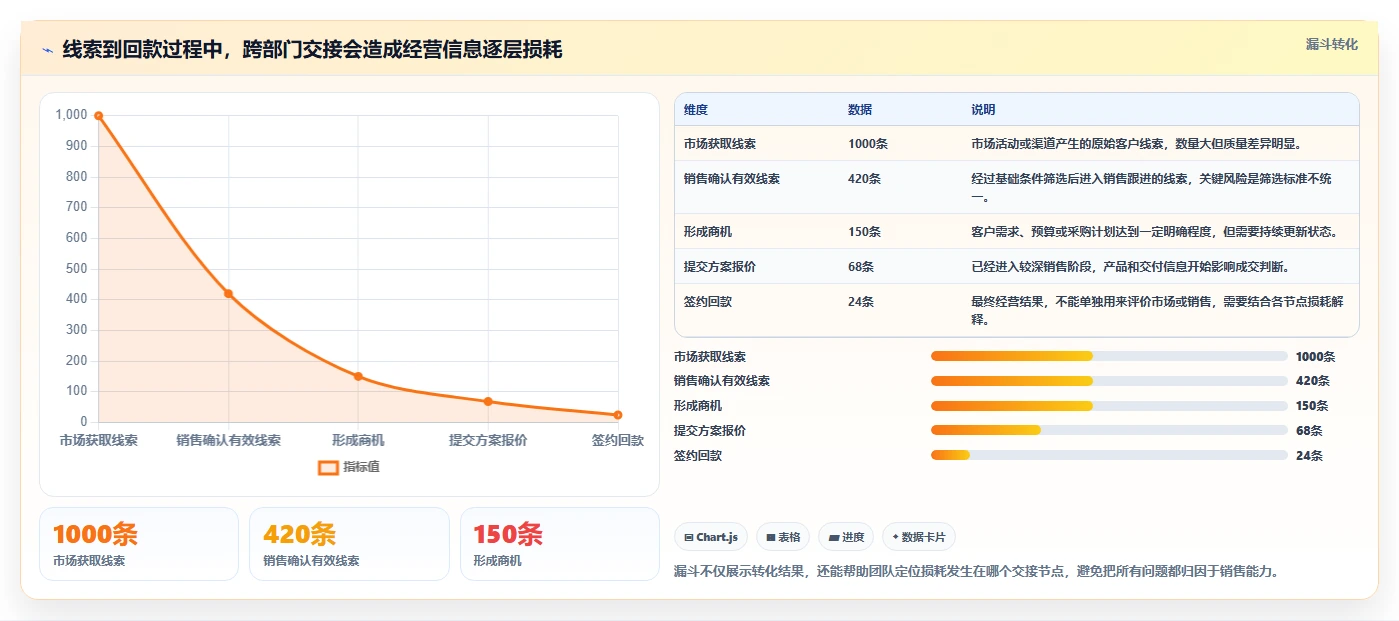Click the 150条 形成商机 data card
The height and width of the screenshot is (621, 1399).
(x=560, y=544)
